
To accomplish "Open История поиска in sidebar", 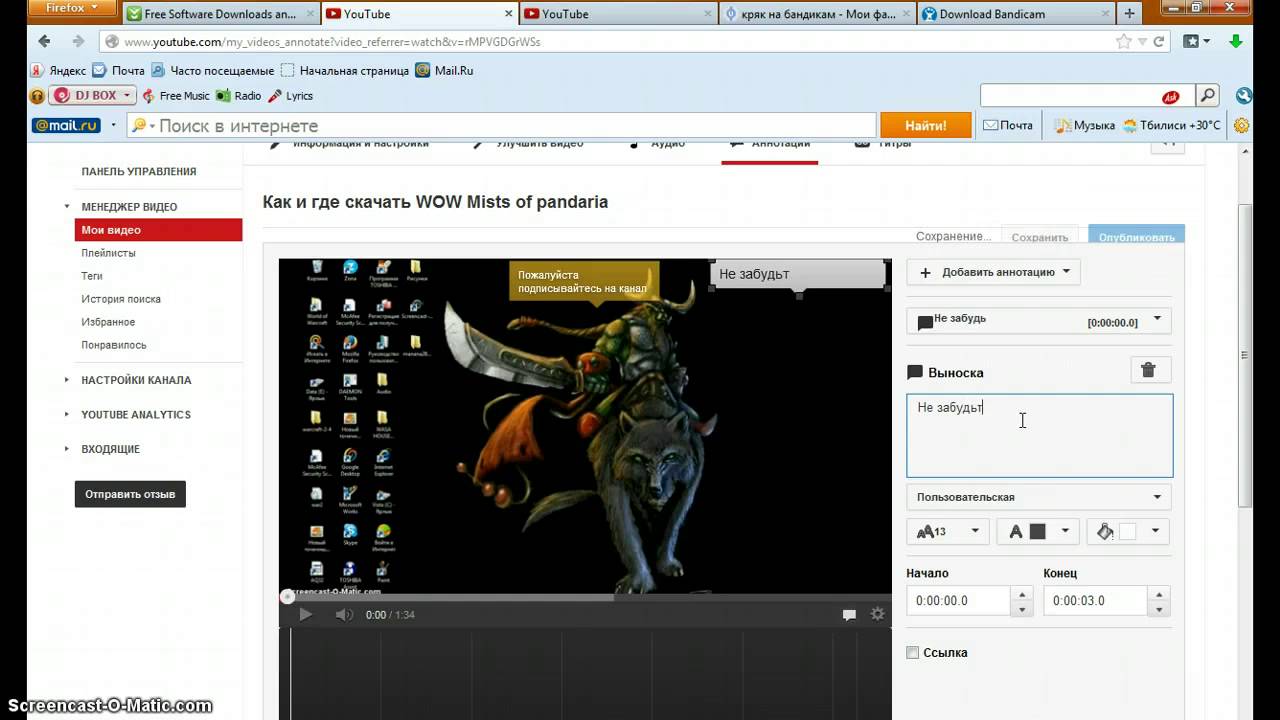I will 121,299.
